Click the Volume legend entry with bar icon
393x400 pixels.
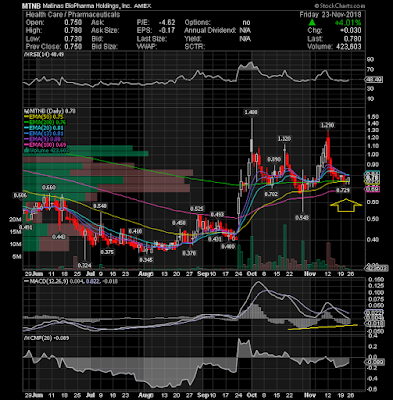coord(46,150)
